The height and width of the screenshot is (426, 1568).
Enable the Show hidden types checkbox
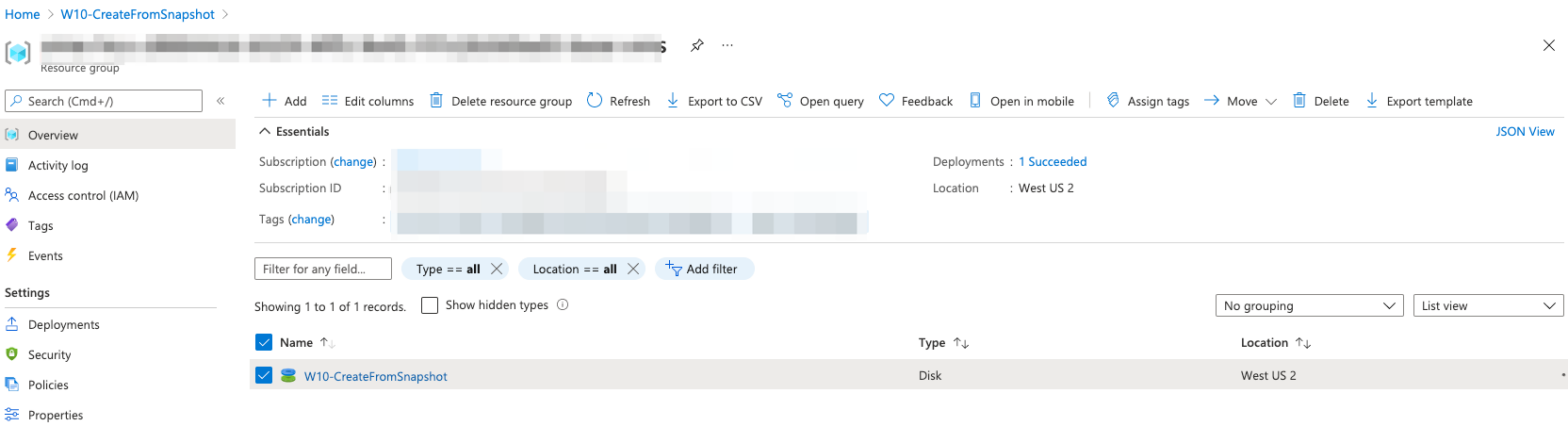point(430,306)
